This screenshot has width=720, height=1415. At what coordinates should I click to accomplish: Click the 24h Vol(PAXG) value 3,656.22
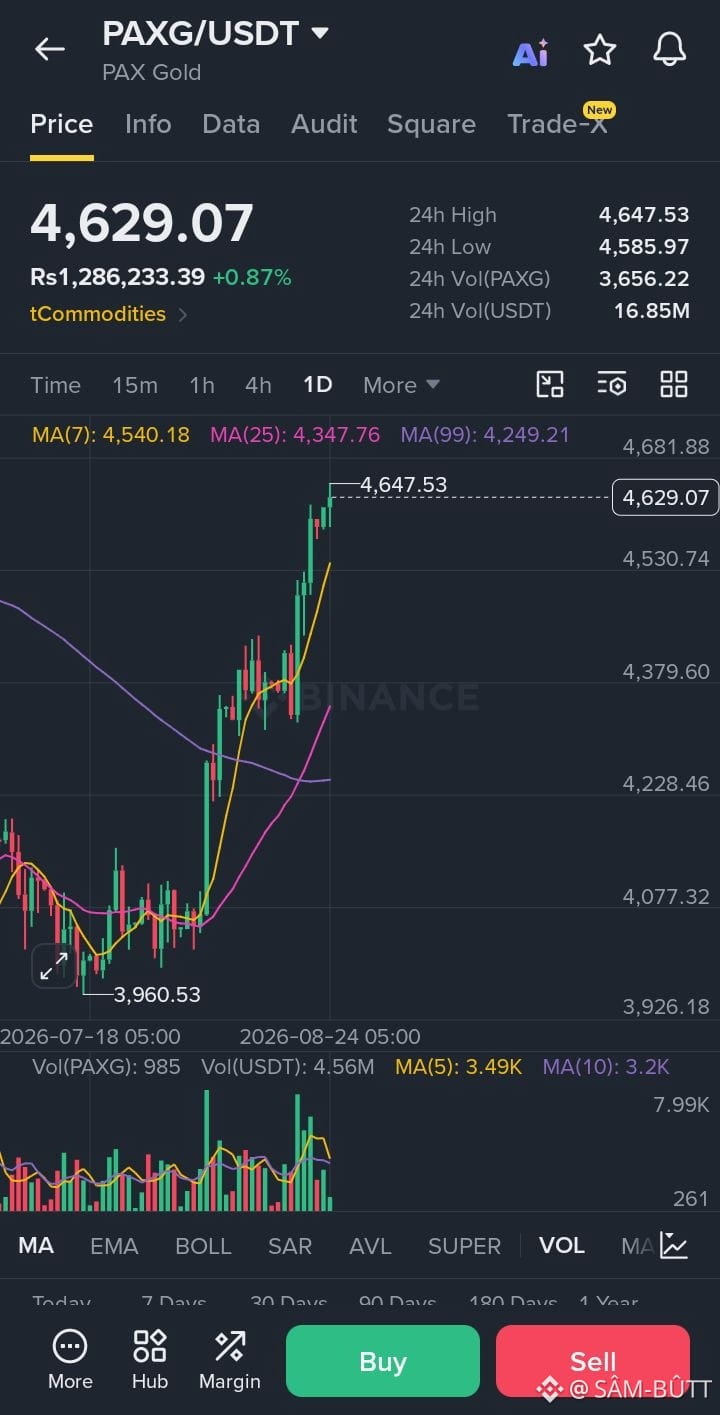point(644,279)
